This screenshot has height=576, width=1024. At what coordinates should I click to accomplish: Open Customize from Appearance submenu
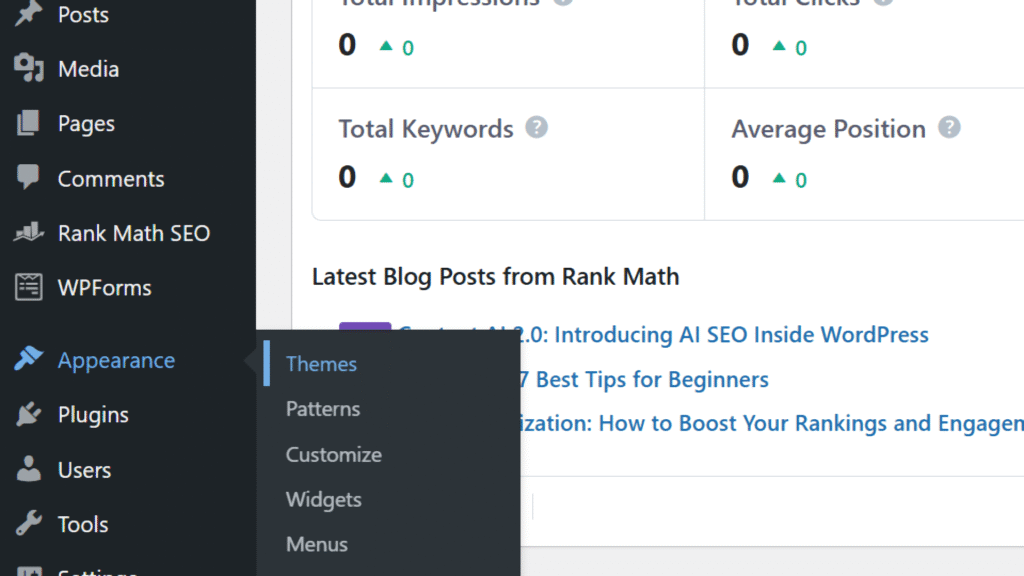333,454
